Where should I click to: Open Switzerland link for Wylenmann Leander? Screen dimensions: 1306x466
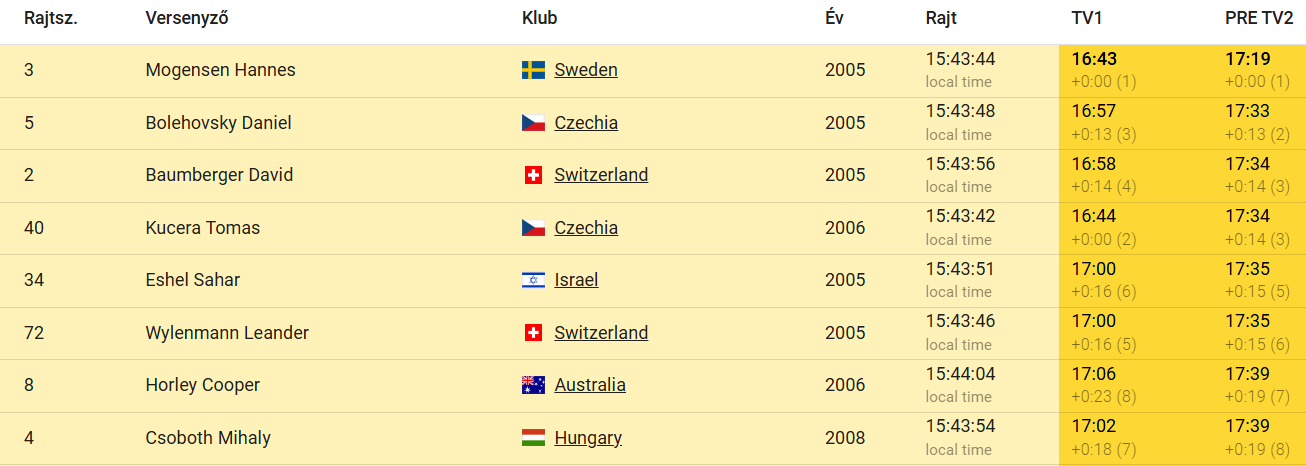pyautogui.click(x=601, y=333)
